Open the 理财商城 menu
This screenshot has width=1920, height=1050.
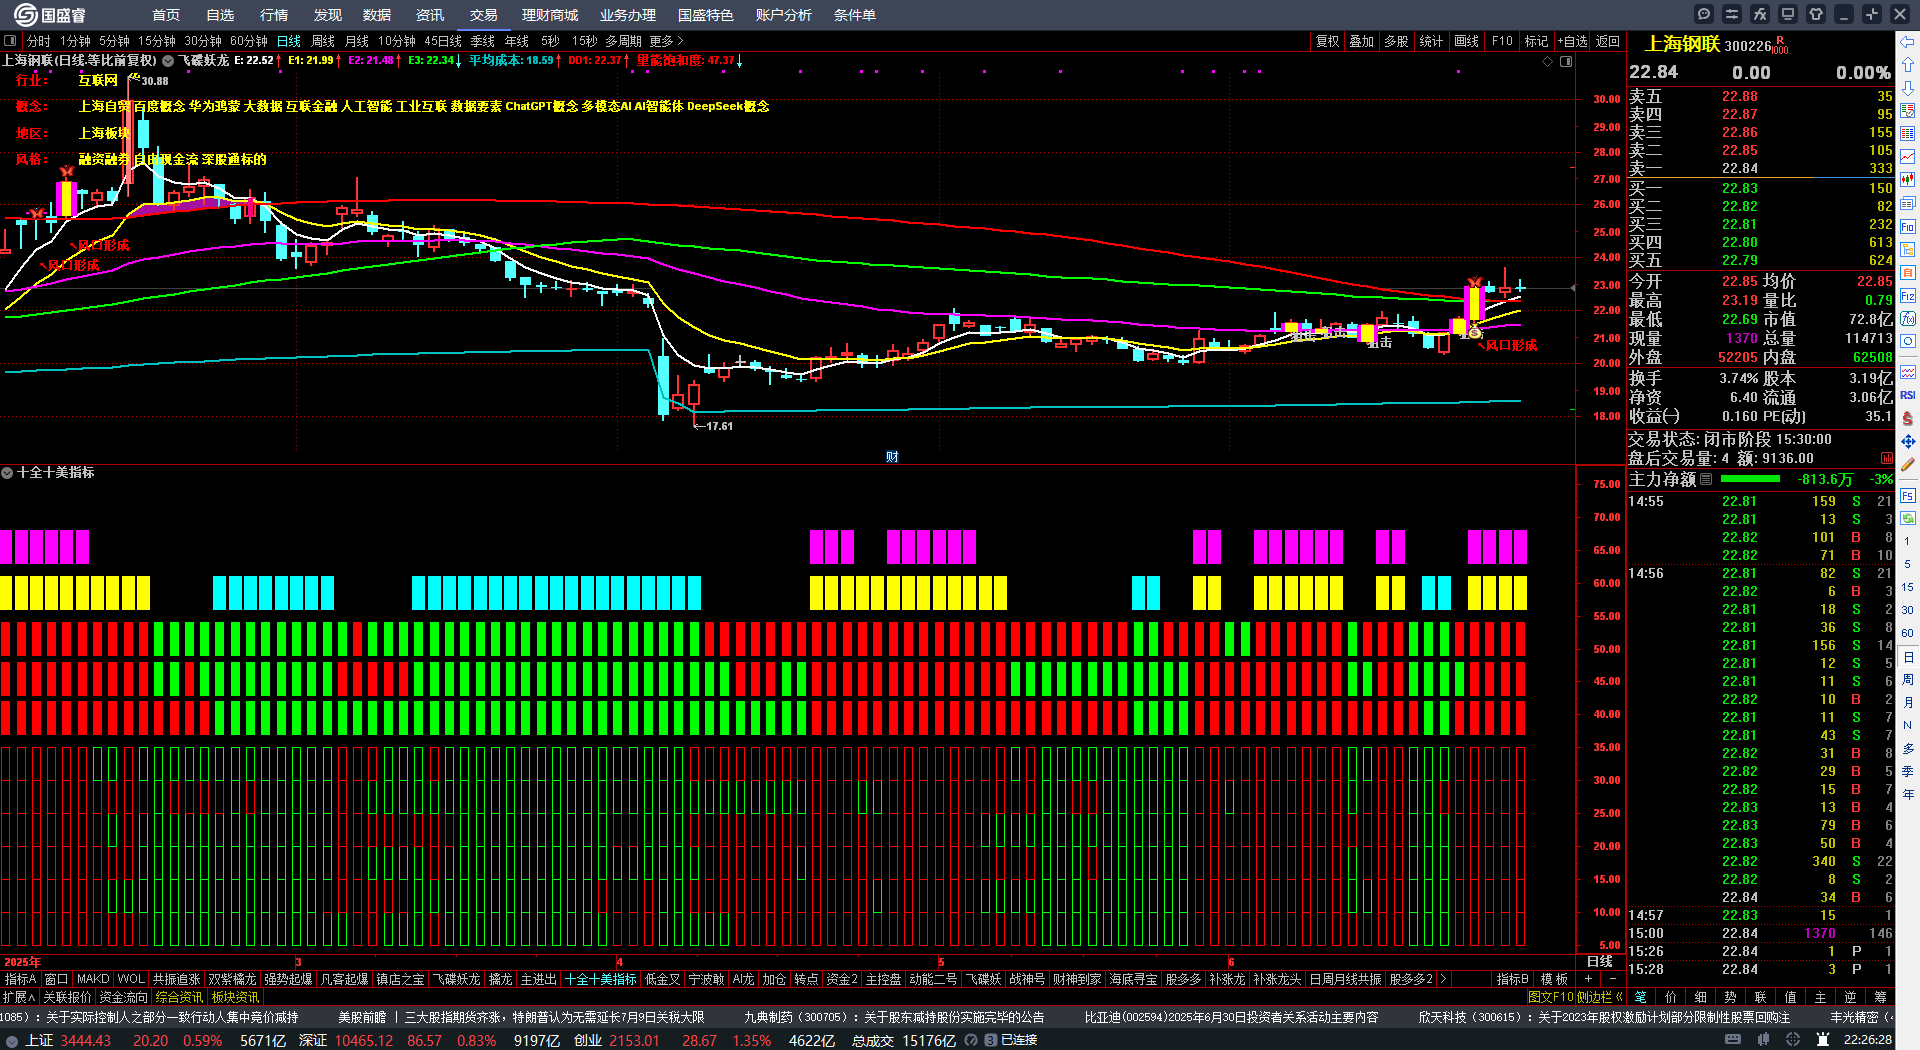pyautogui.click(x=550, y=15)
